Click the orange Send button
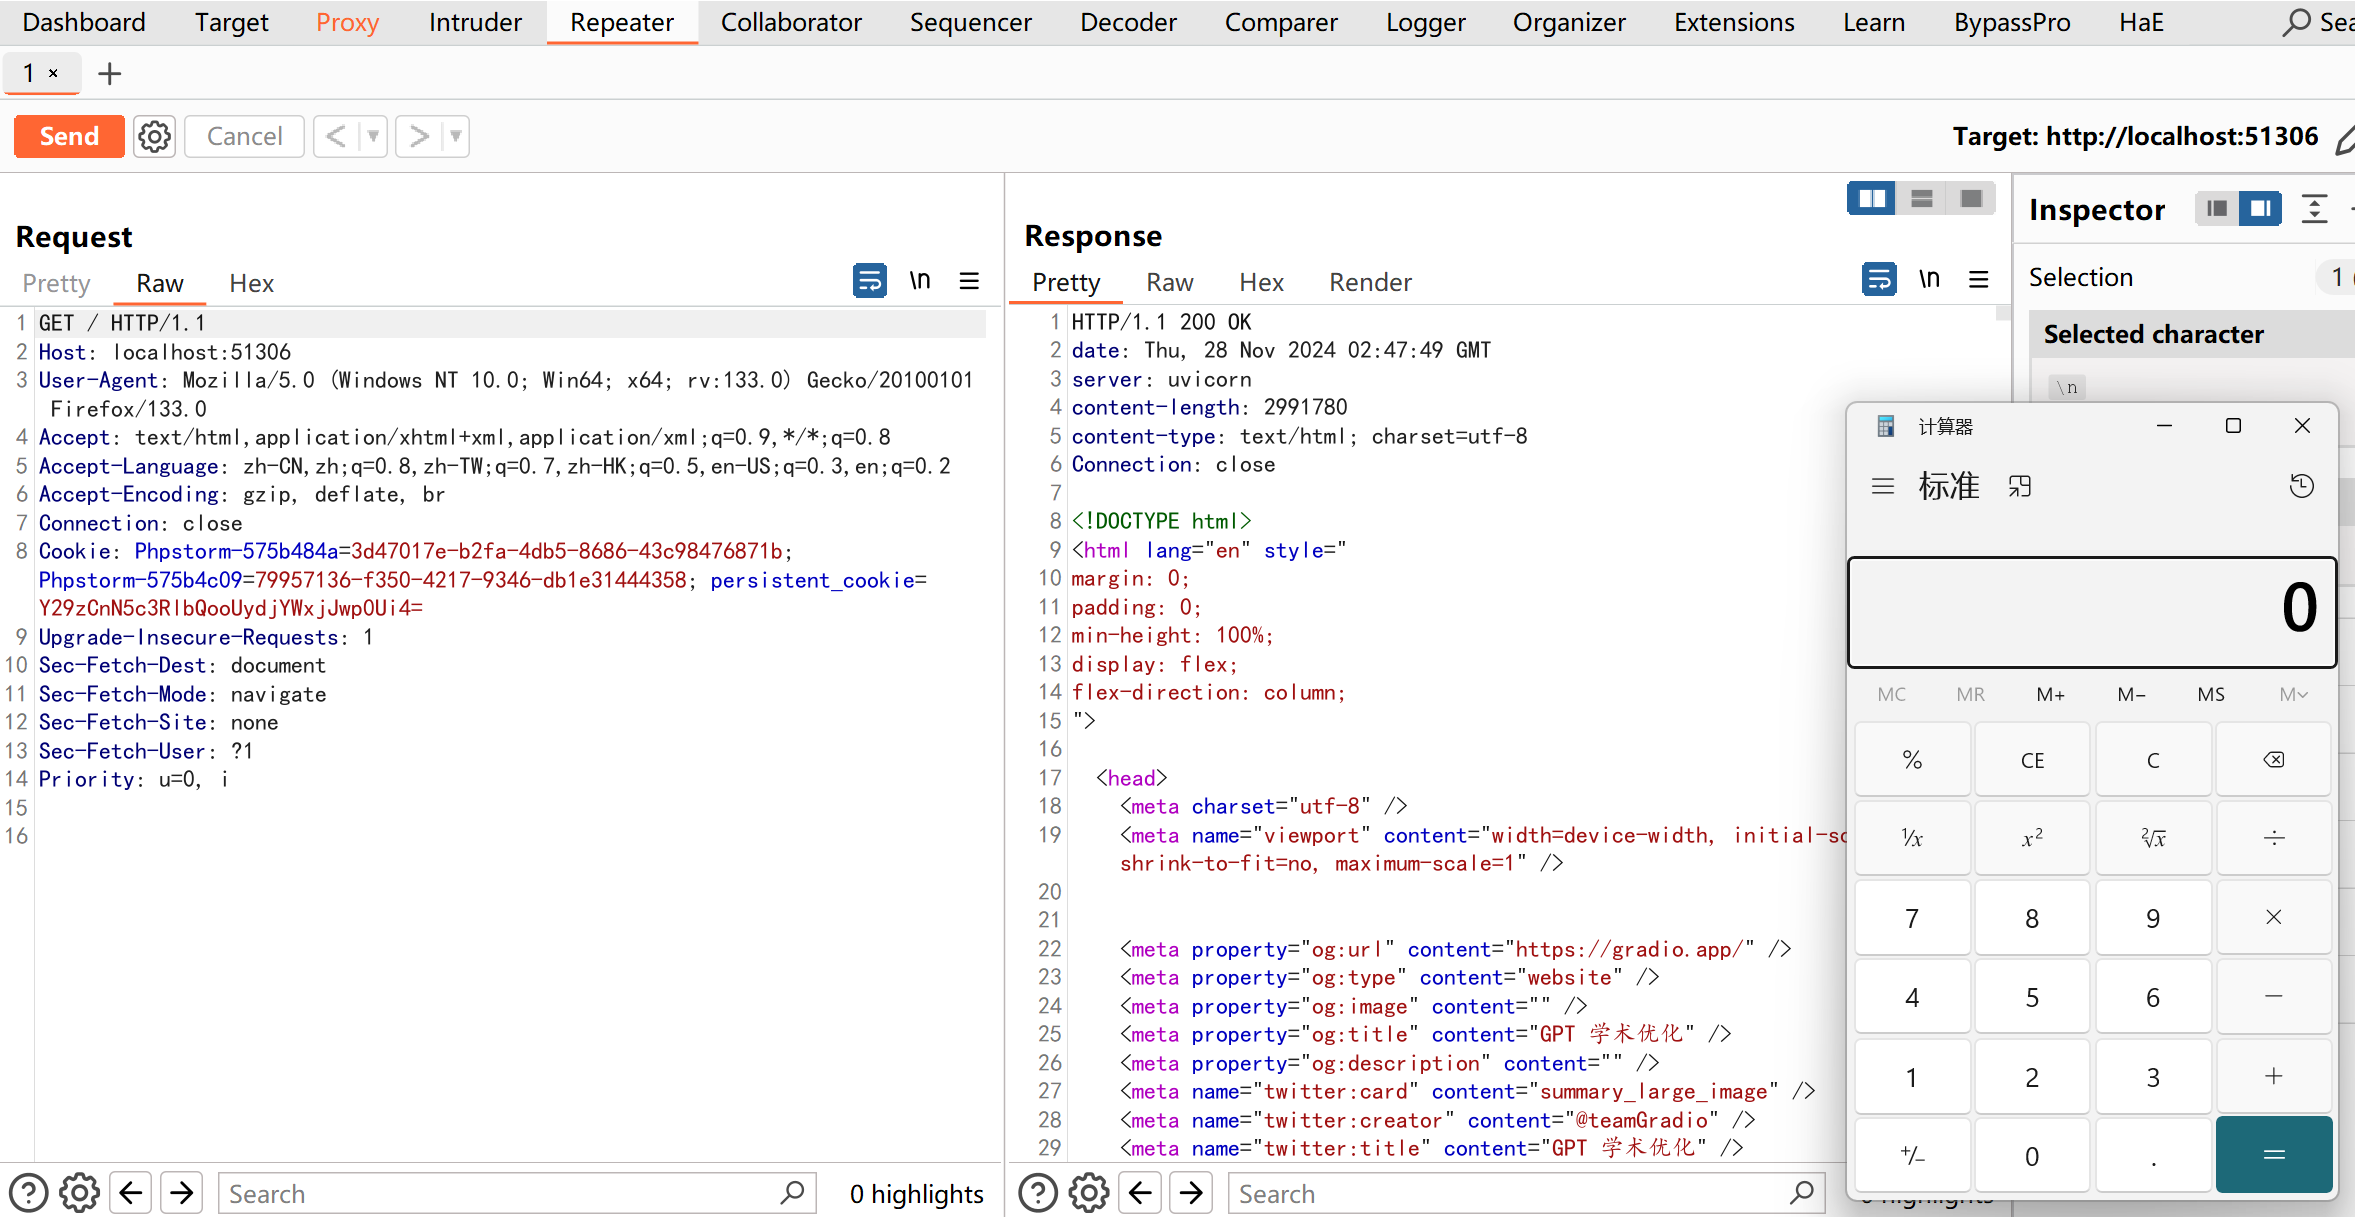Screen dimensions: 2355x1217 tap(69, 136)
